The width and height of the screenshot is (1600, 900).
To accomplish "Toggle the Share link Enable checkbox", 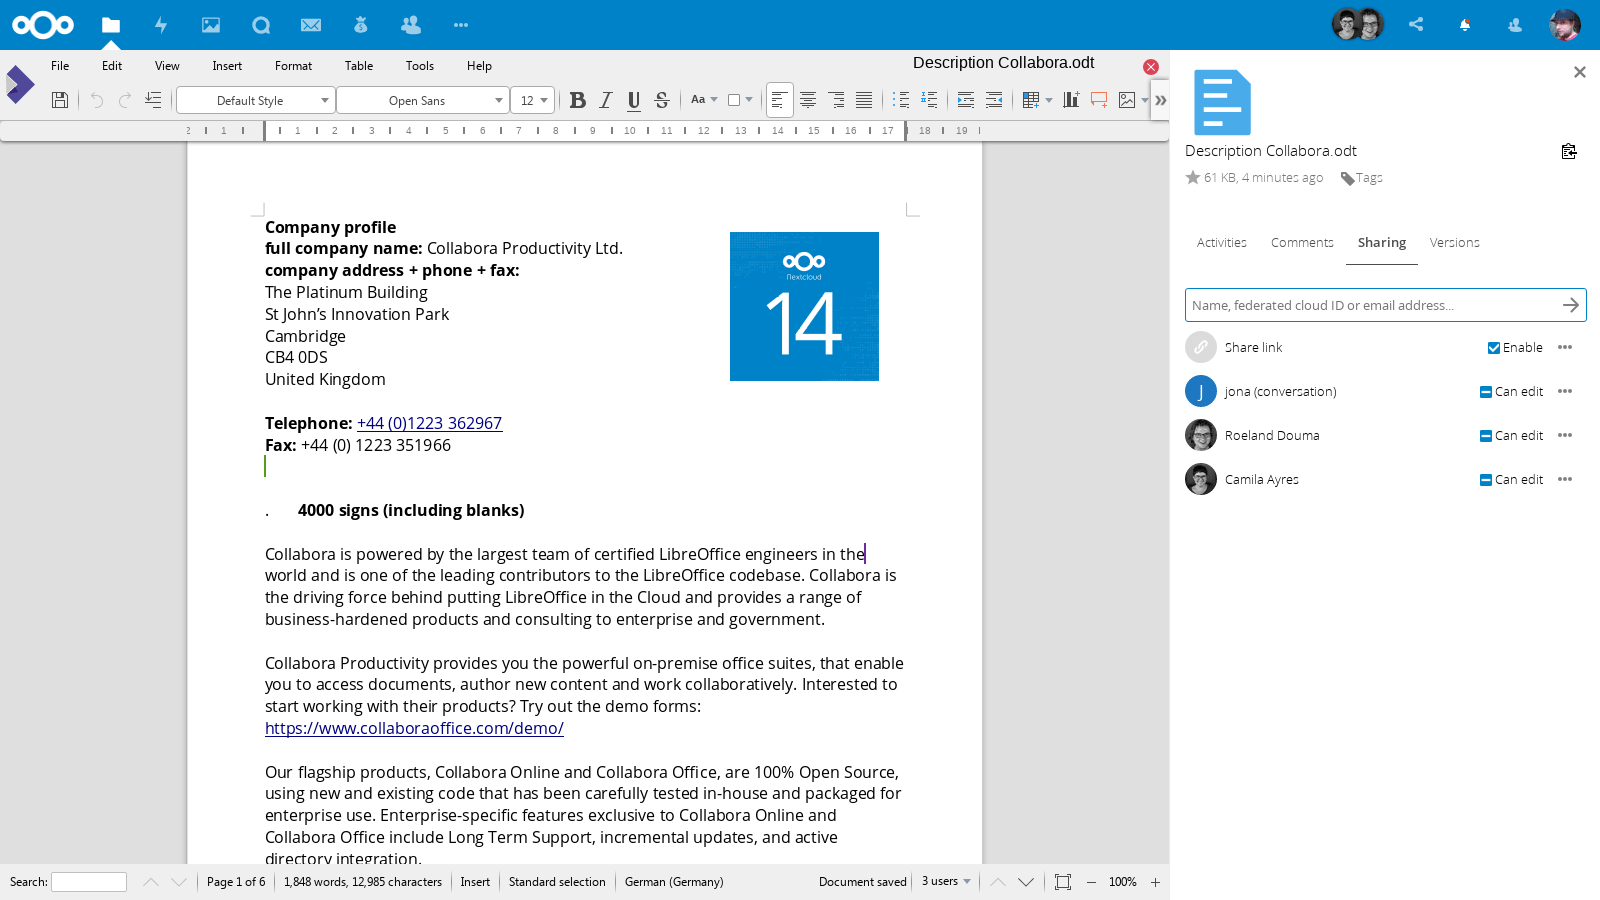I will tap(1494, 348).
